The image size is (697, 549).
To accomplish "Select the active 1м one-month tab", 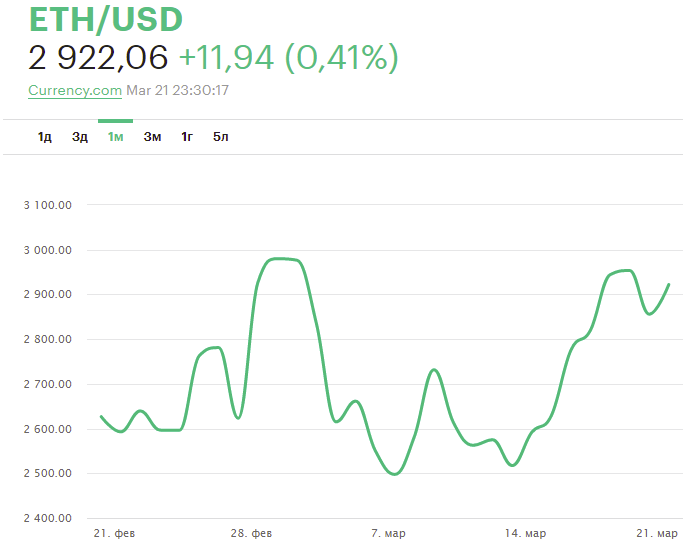I will [x=116, y=137].
